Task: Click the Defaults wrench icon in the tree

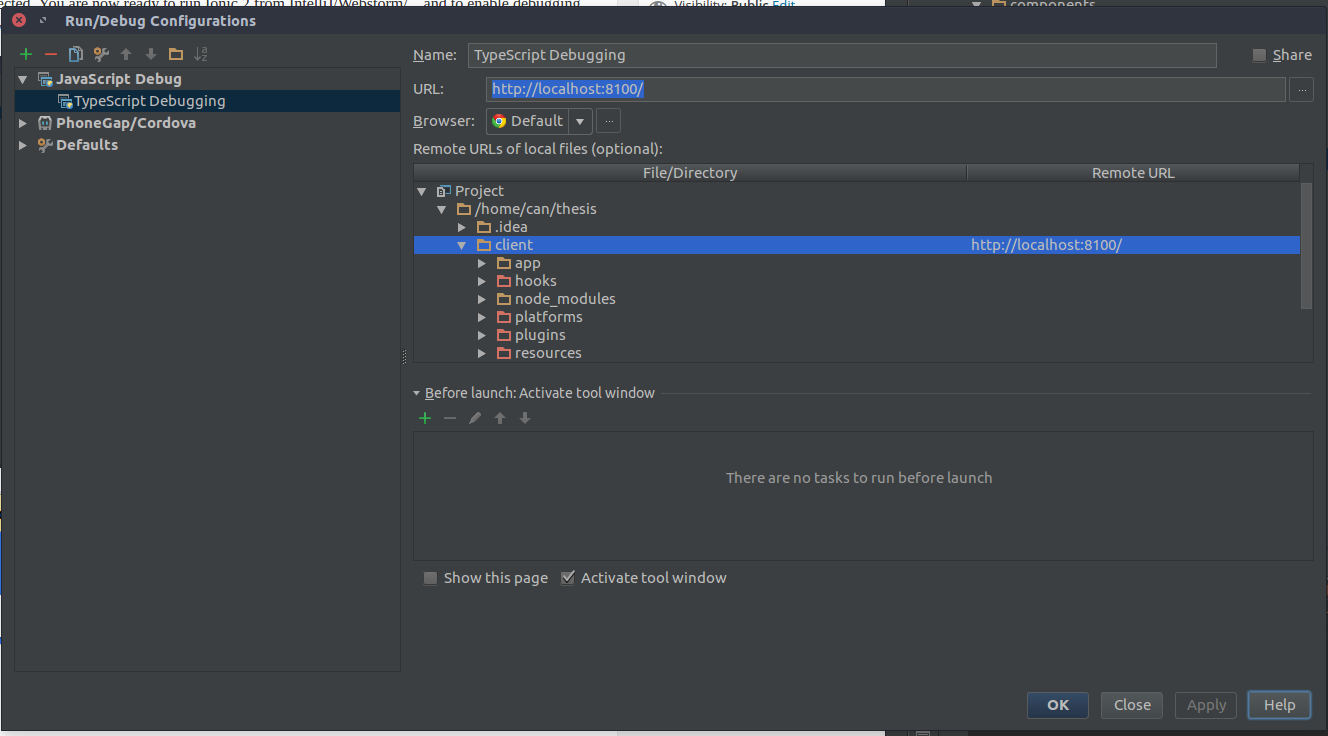Action: pos(45,145)
